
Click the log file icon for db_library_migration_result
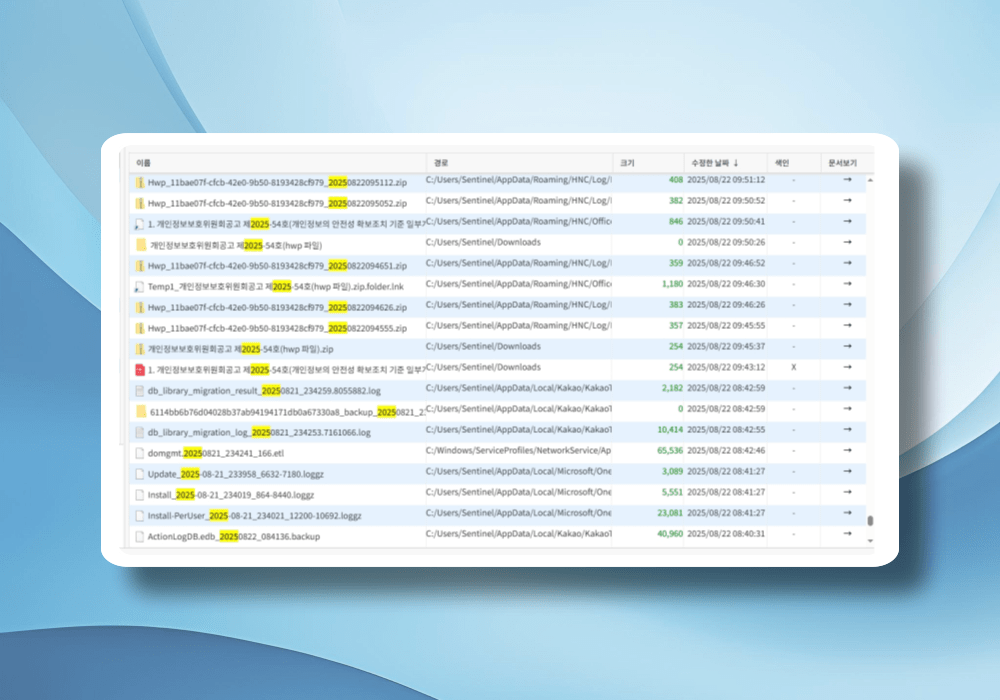140,390
